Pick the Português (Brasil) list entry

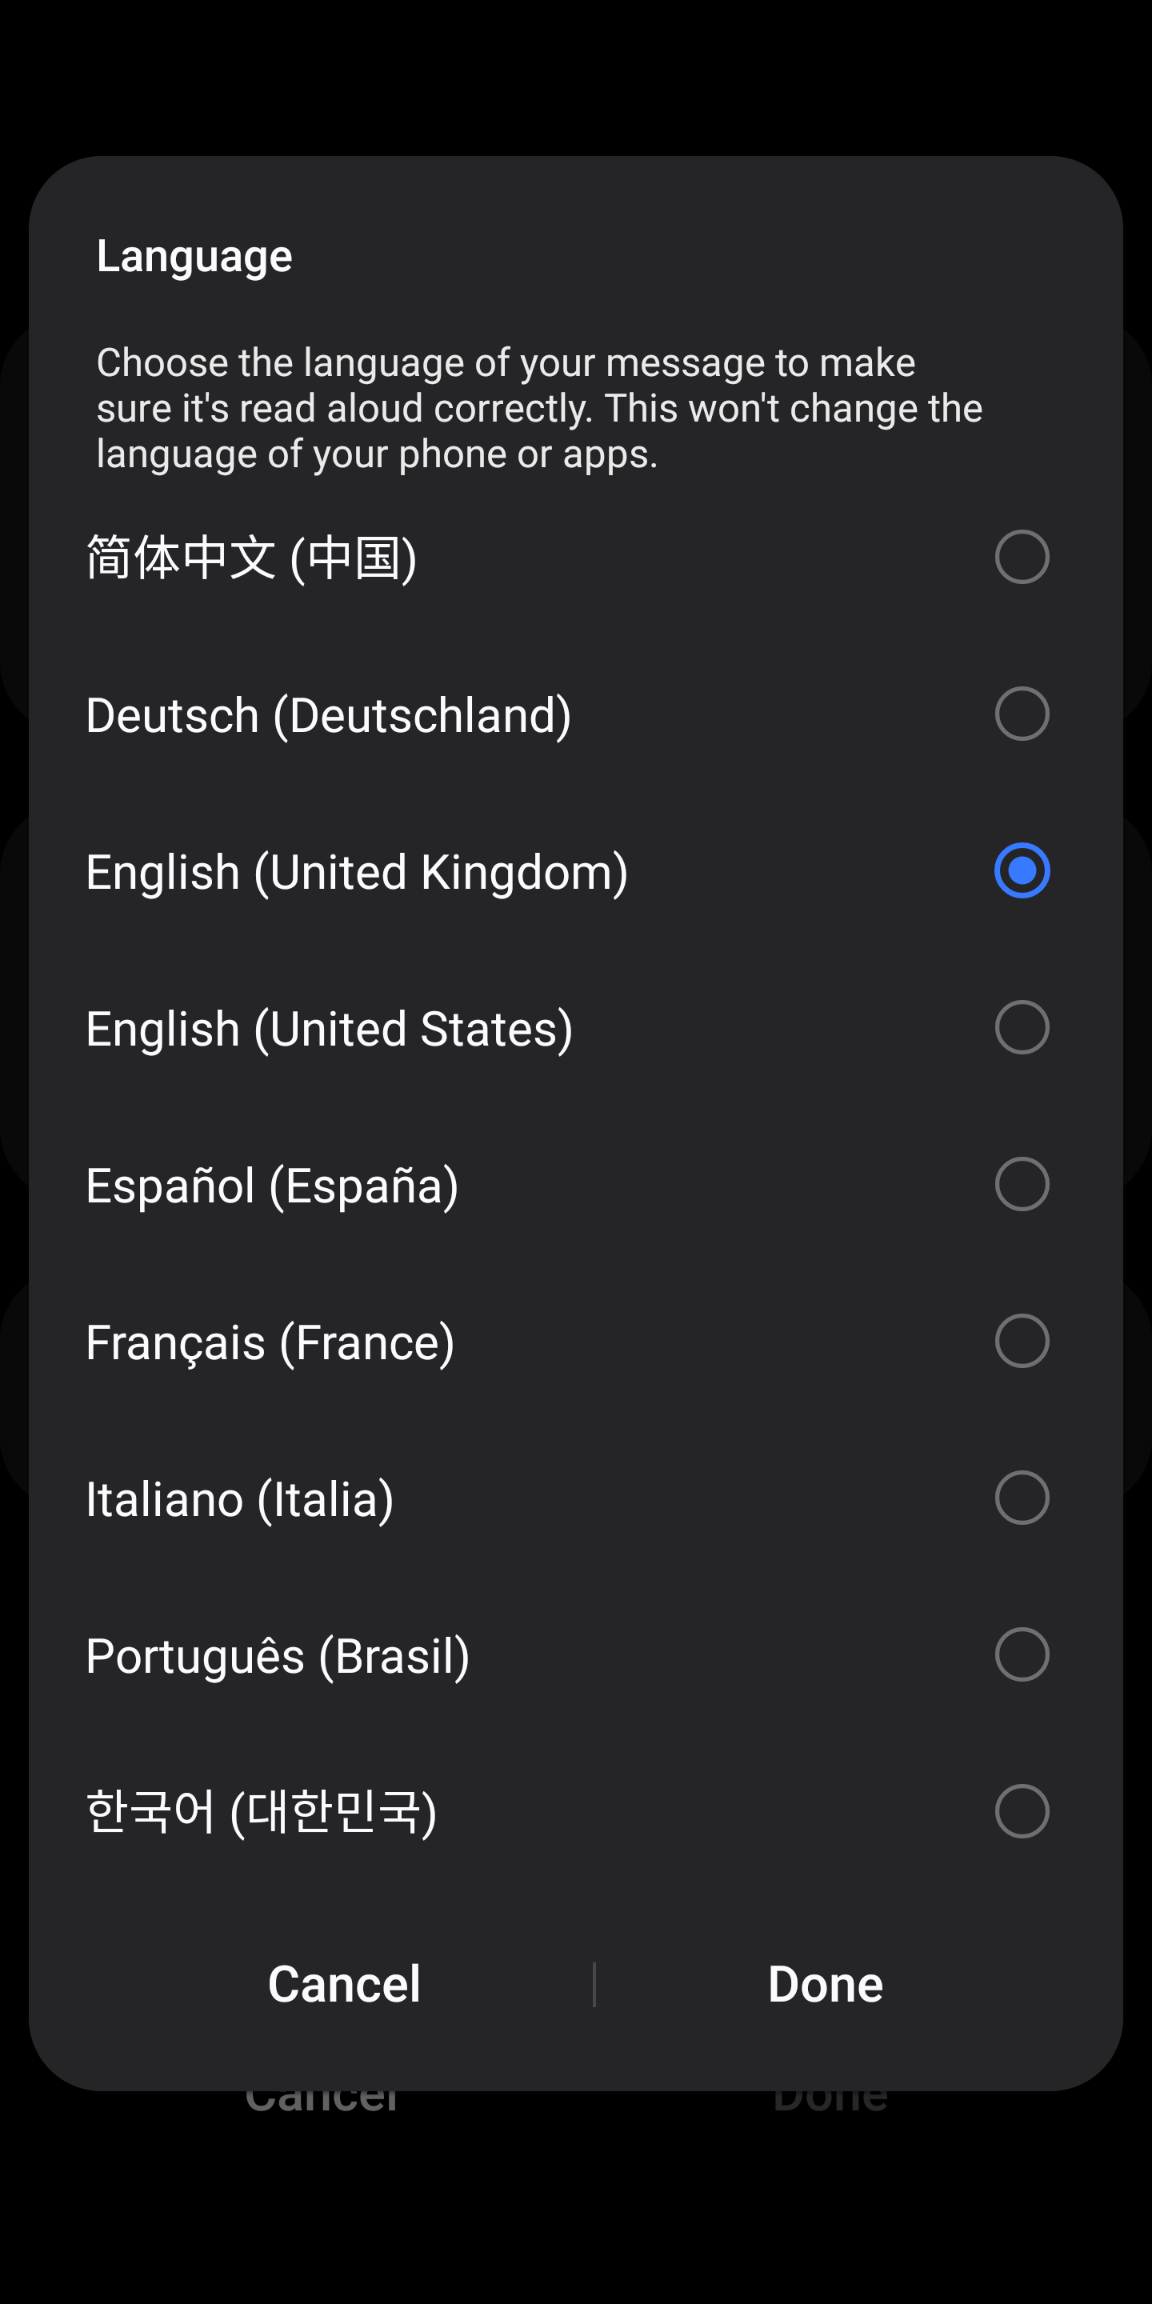(278, 1657)
